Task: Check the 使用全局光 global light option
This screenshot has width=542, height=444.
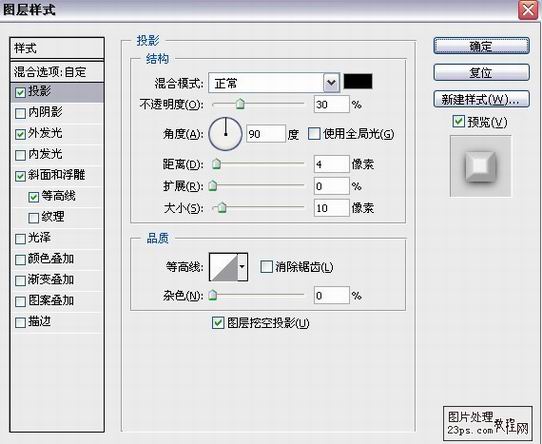Action: coord(314,134)
